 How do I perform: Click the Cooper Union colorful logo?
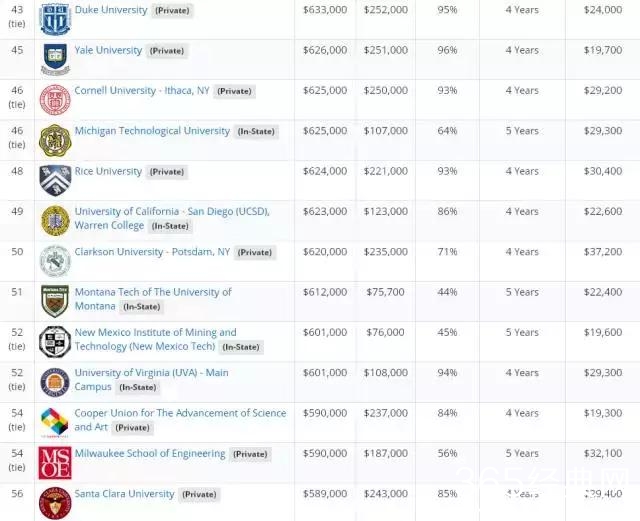[55, 422]
